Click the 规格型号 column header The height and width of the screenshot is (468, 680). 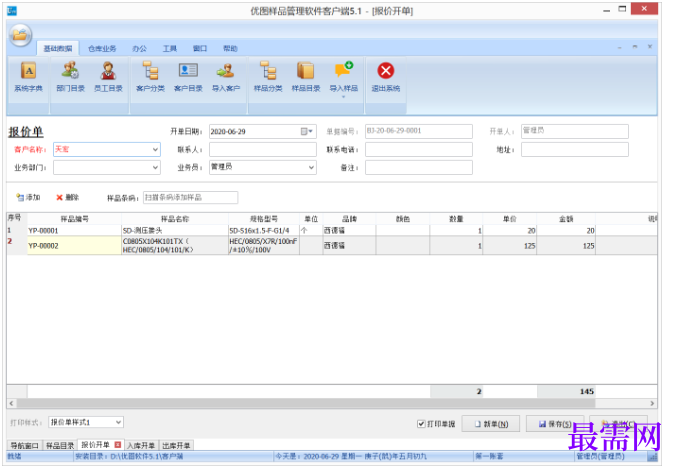click(x=264, y=219)
